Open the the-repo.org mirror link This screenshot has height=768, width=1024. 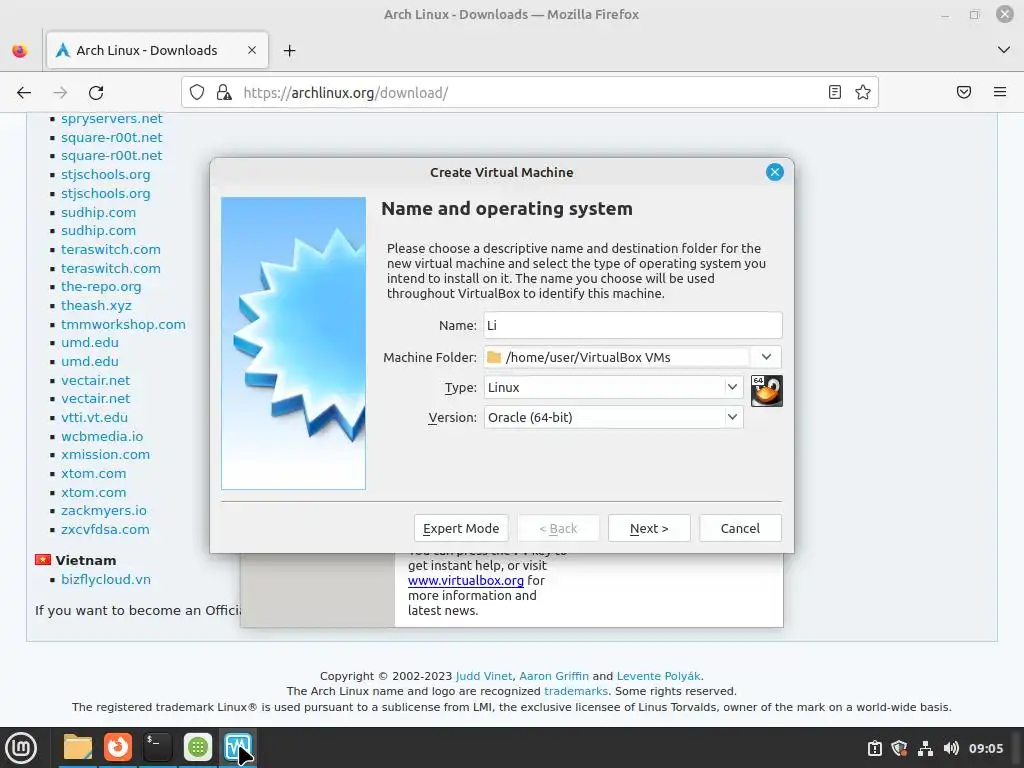[x=101, y=287]
